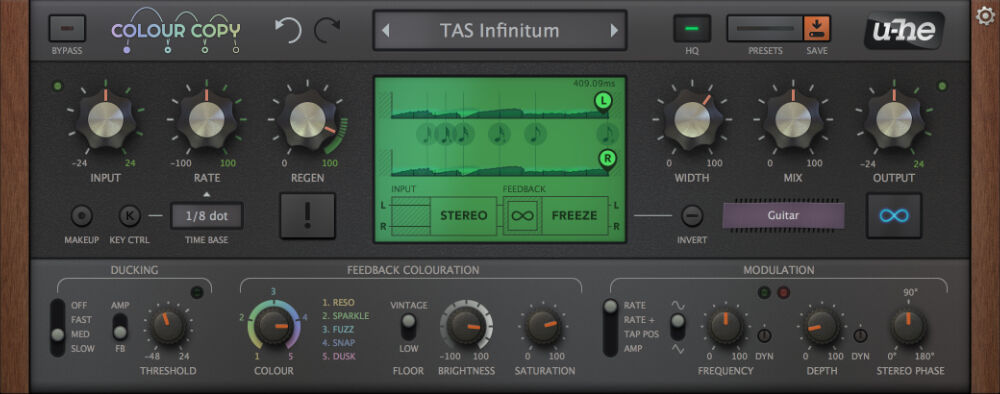1000x394 pixels.
Task: Open settings via the gear icon
Action: point(985,15)
